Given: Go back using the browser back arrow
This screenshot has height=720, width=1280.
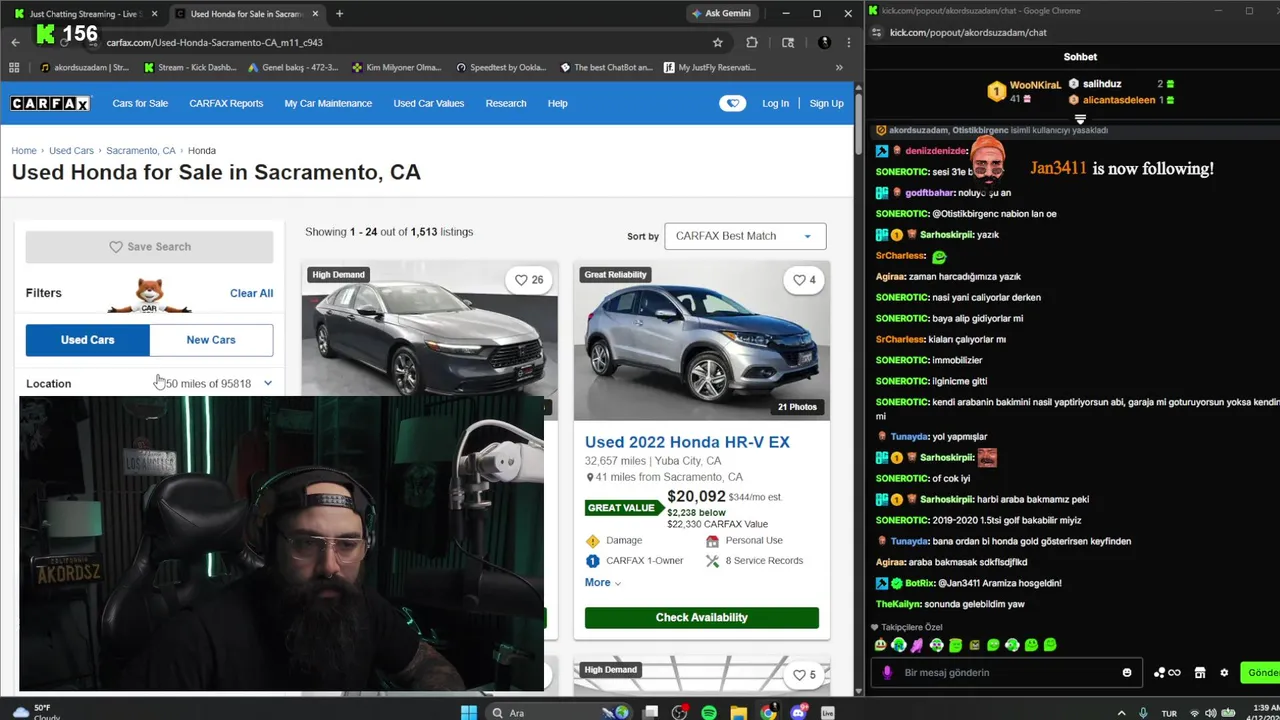Looking at the screenshot, I should [15, 43].
